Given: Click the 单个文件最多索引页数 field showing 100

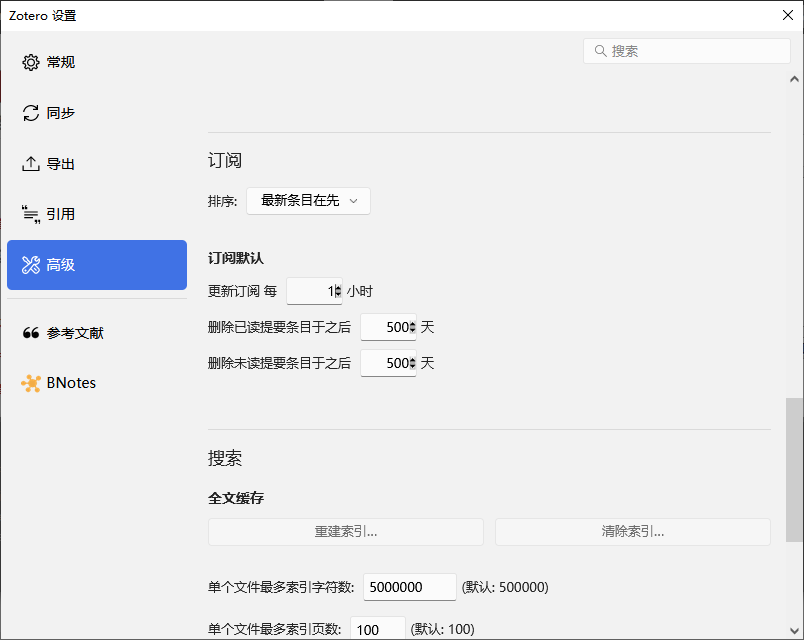Looking at the screenshot, I should point(378,628).
